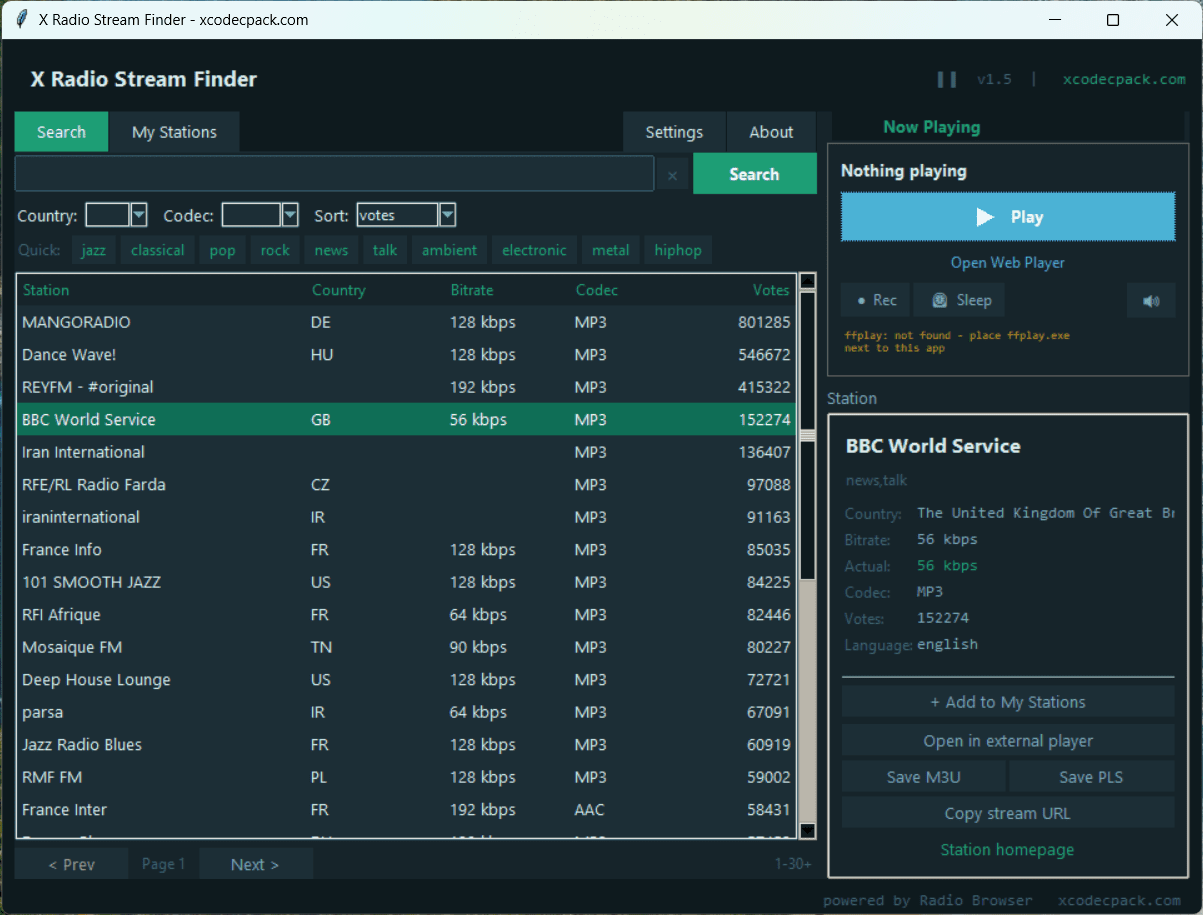Select the electronic quick filter
1203x915 pixels.
534,250
